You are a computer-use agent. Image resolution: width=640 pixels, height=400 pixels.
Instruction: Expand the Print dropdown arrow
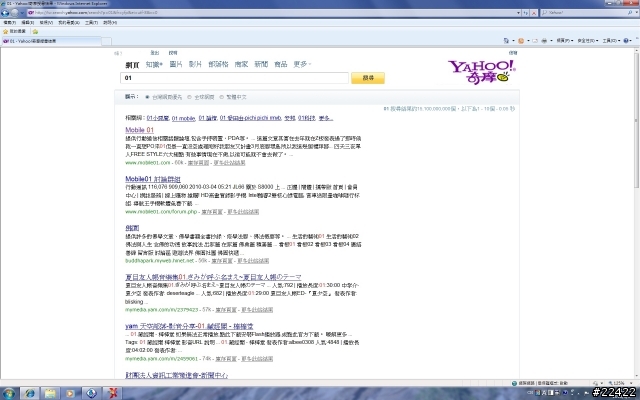click(x=551, y=41)
